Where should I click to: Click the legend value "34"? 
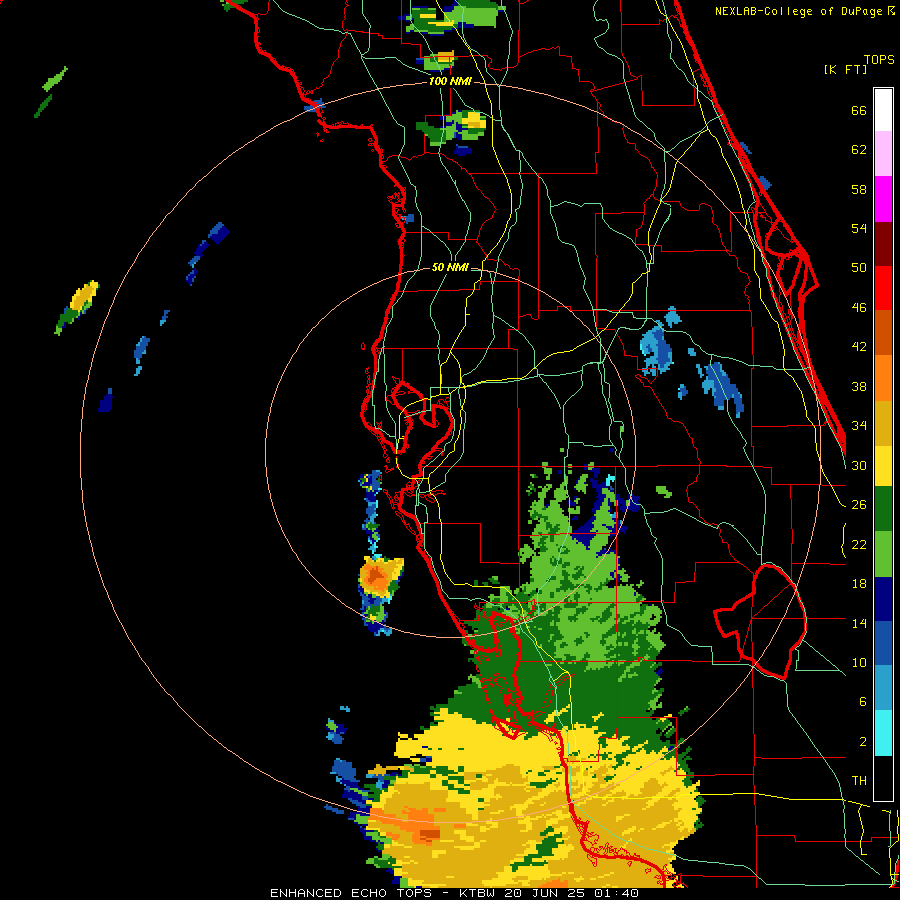pos(859,426)
